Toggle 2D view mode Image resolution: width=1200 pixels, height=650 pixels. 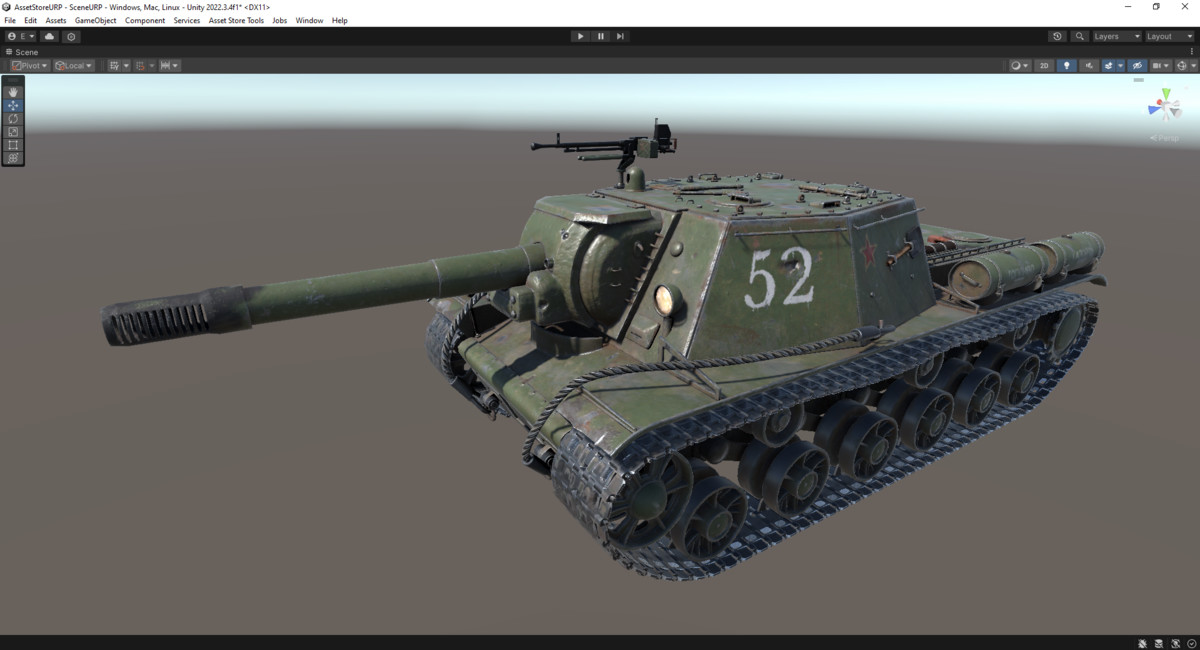[1044, 66]
